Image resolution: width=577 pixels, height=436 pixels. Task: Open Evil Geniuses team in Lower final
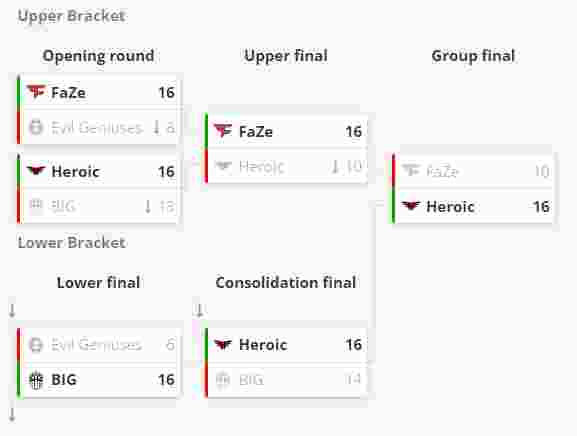[x=96, y=345]
